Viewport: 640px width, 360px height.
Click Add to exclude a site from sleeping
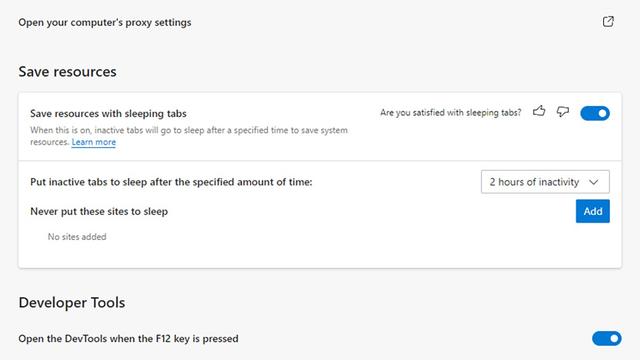click(593, 211)
